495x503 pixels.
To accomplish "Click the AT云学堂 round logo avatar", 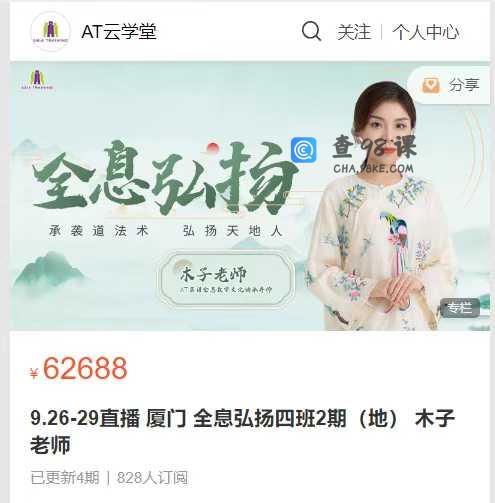I will tap(50, 31).
